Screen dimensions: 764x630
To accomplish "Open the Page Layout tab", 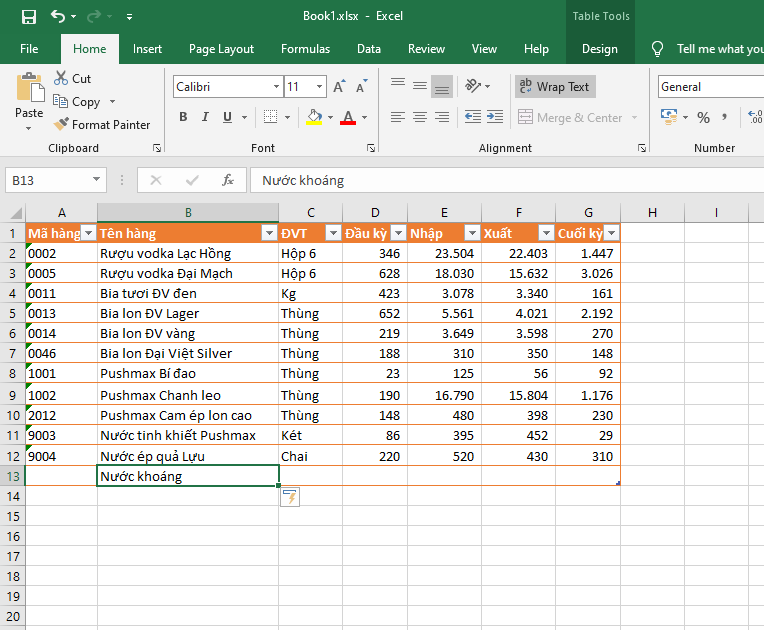I will 221,49.
